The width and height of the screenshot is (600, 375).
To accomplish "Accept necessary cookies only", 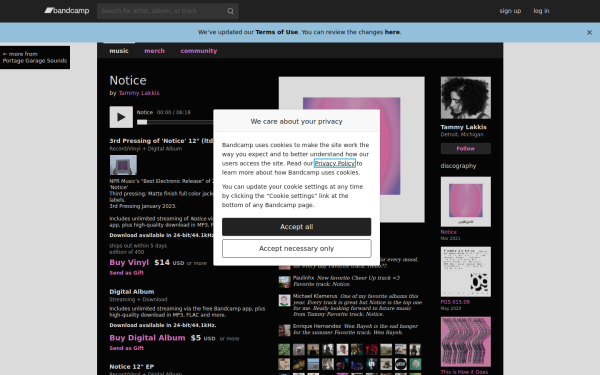I will (x=297, y=249).
